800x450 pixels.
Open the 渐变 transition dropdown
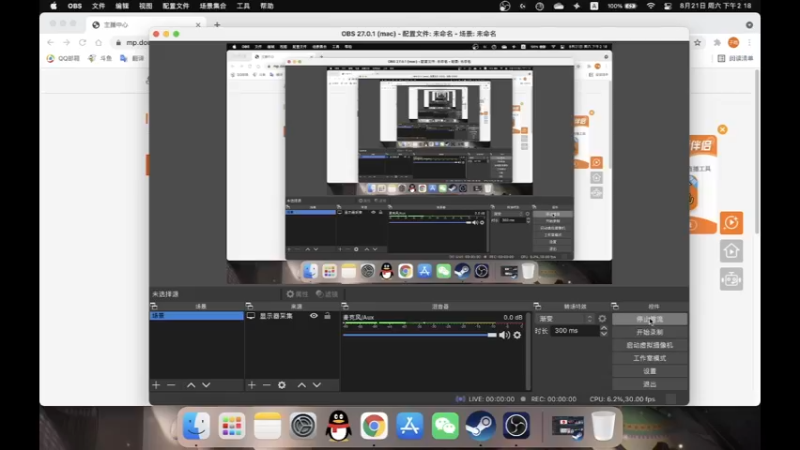[565, 318]
